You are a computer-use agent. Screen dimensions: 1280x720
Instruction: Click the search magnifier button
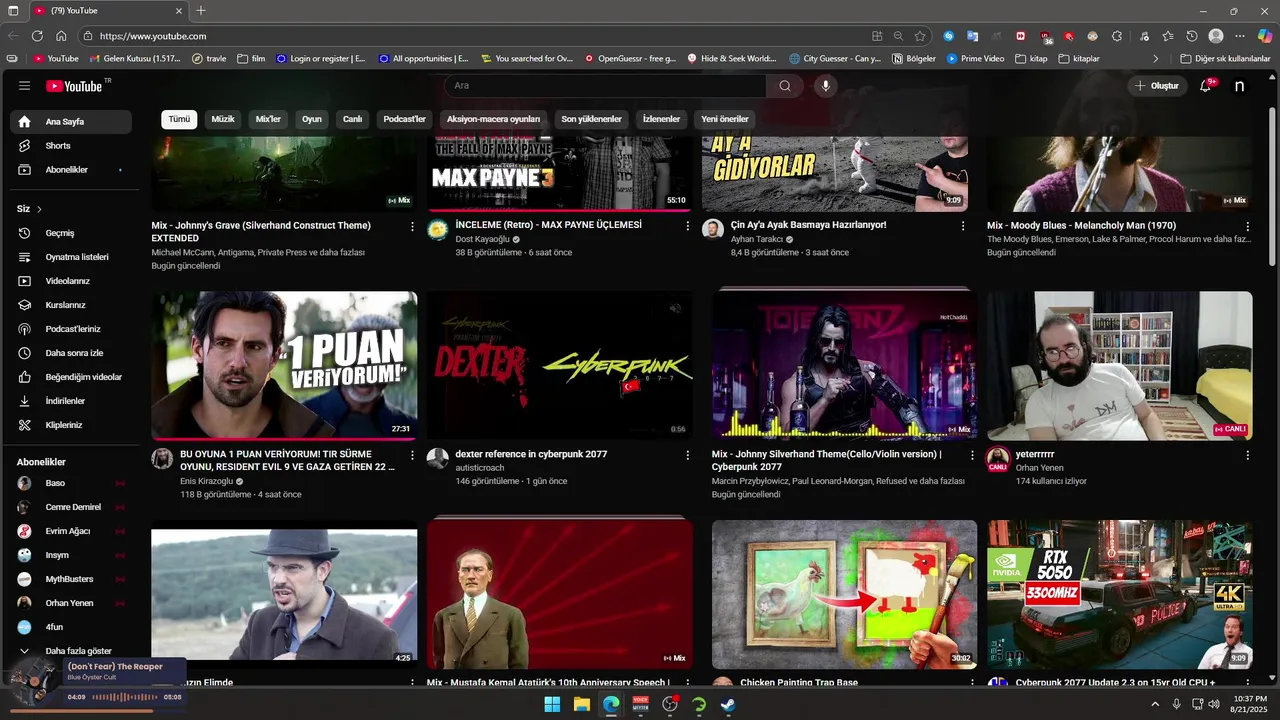[785, 86]
